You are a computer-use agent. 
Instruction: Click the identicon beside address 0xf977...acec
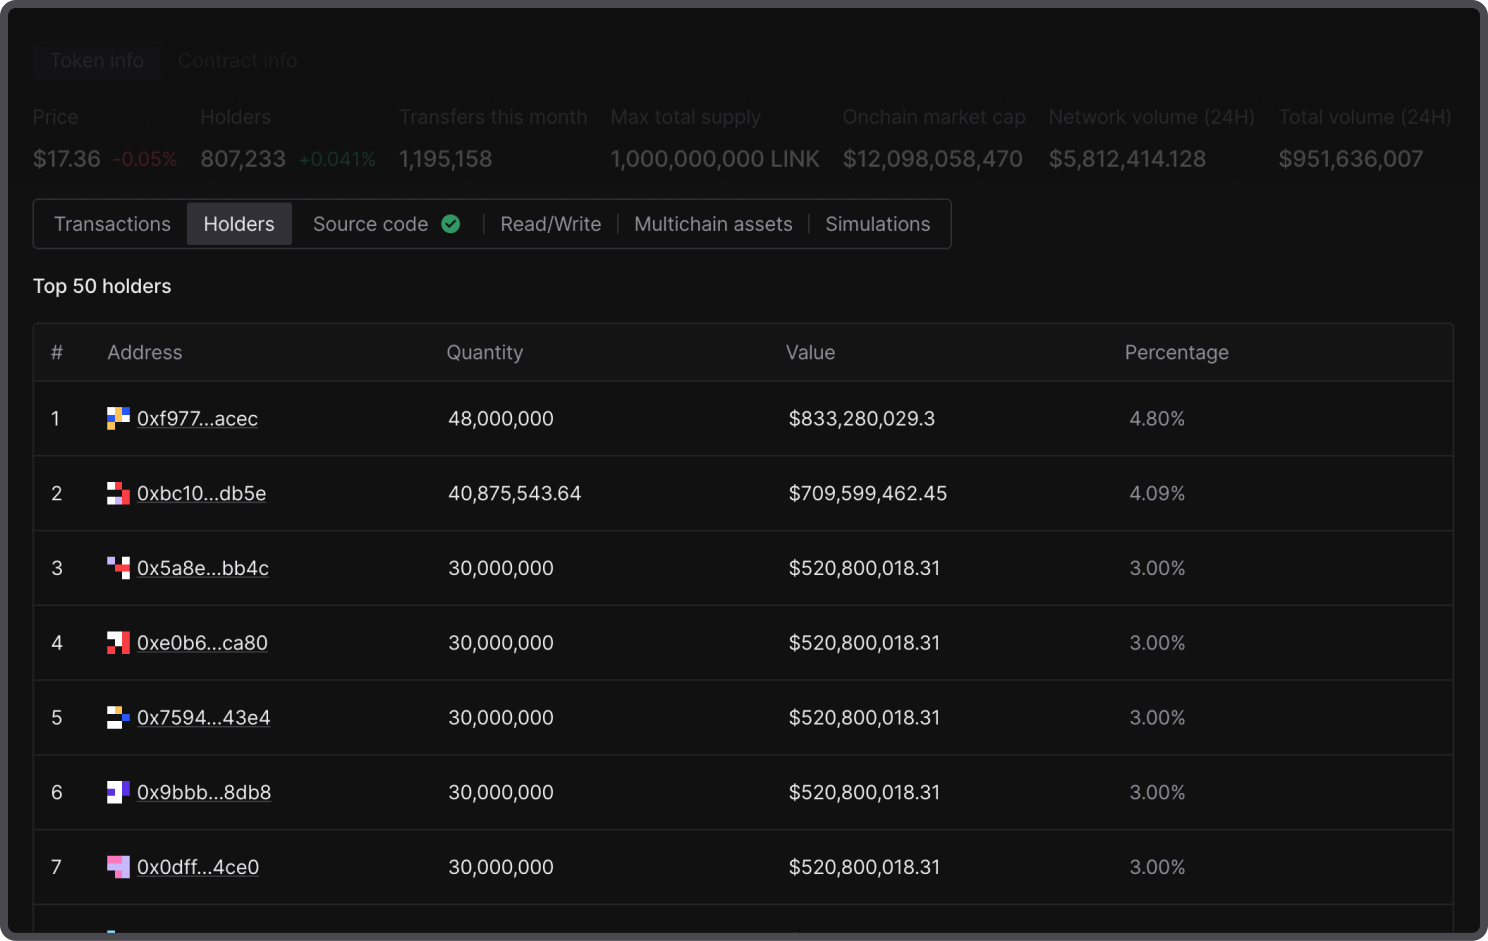[x=118, y=418]
